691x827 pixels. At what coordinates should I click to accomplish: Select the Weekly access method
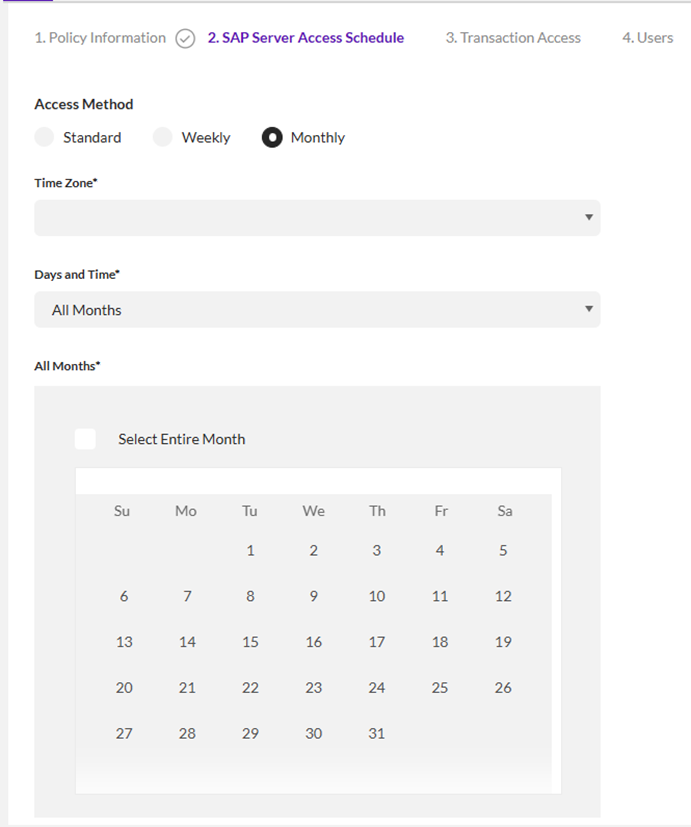[x=163, y=137]
